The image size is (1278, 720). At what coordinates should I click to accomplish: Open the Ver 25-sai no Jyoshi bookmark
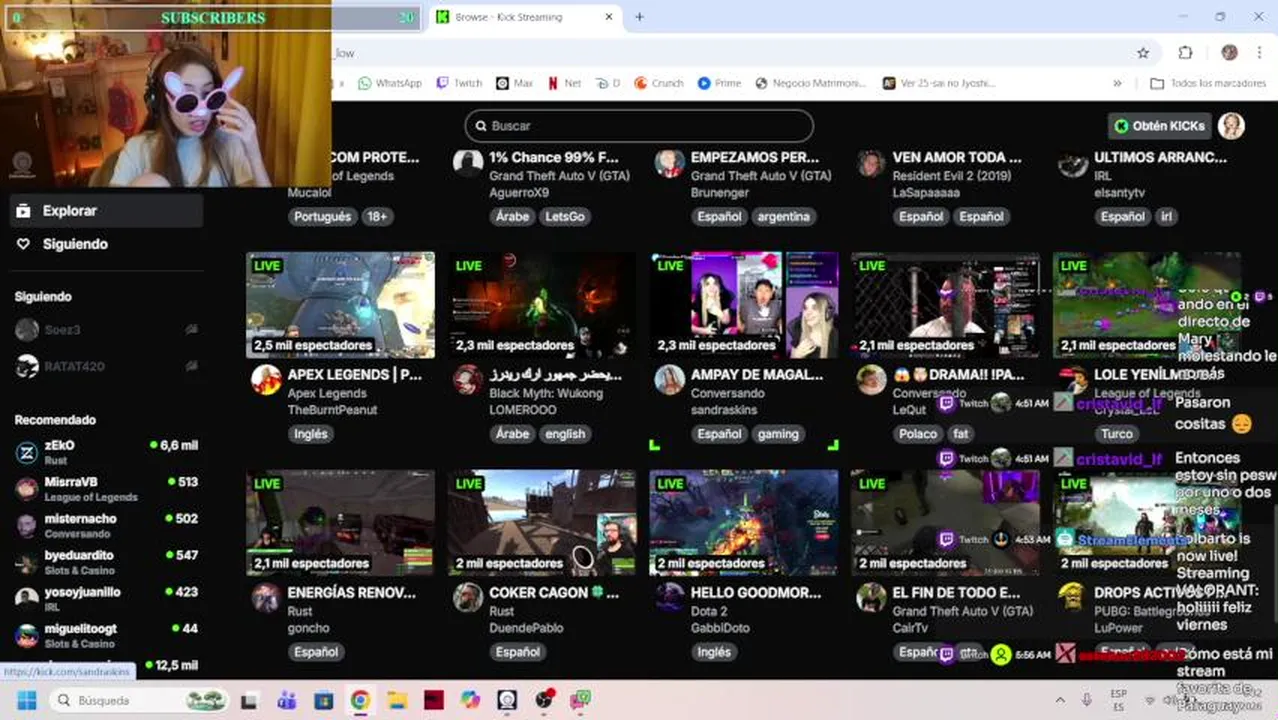939,83
